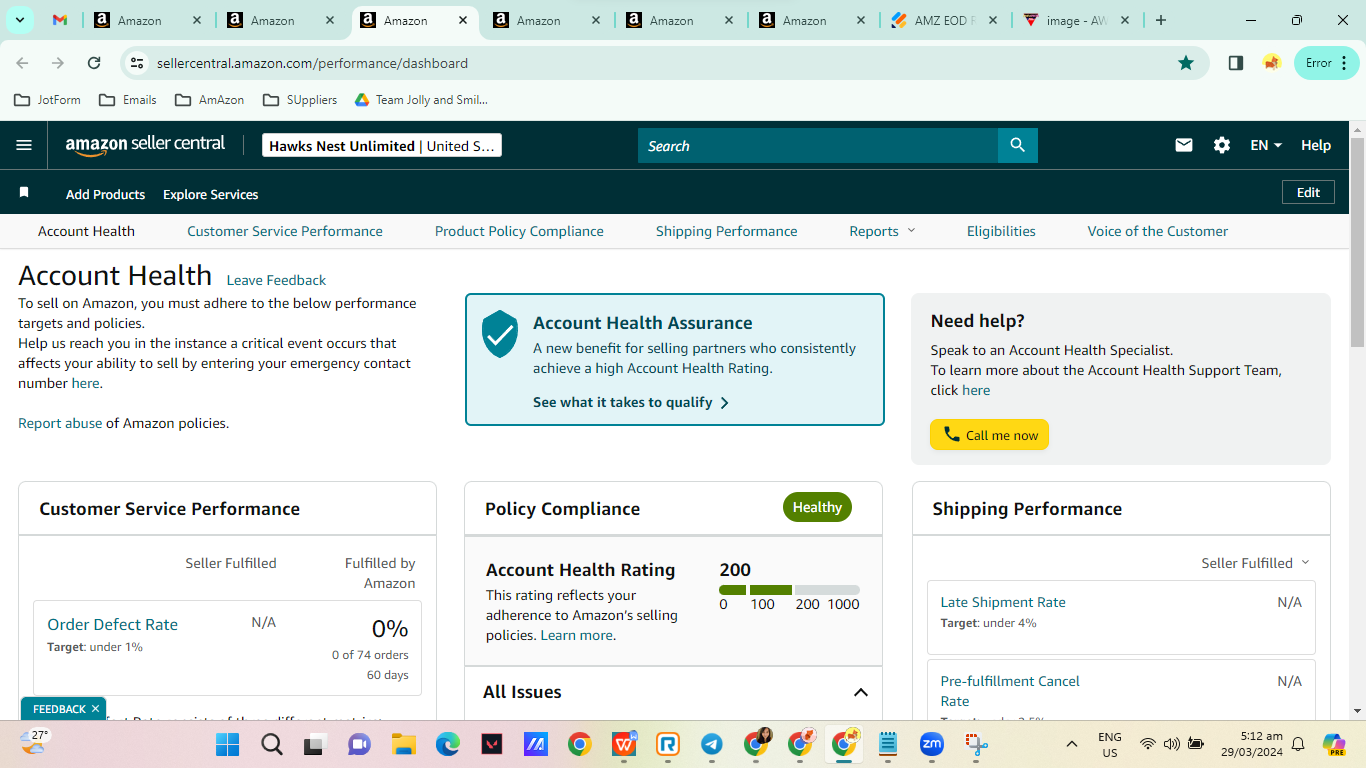Dismiss the FEEDBACK tab with its X
The height and width of the screenshot is (768, 1366).
[x=95, y=709]
